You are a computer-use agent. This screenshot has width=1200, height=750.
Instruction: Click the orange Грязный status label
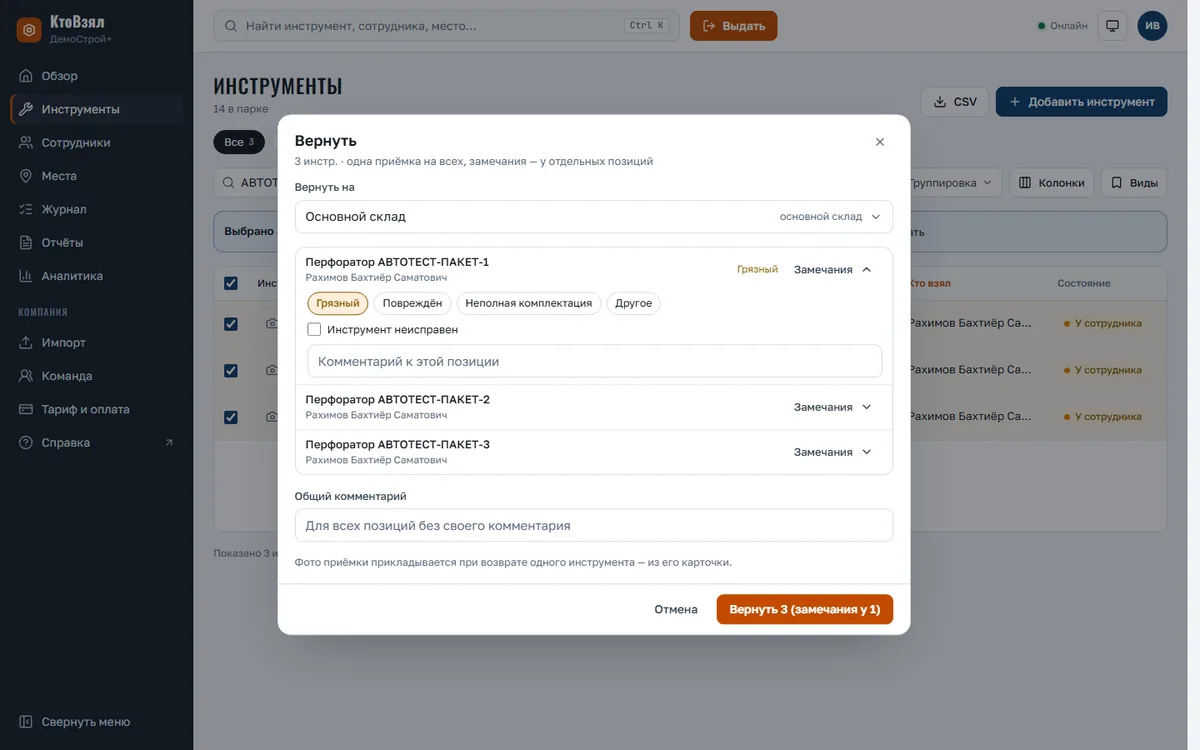(757, 270)
